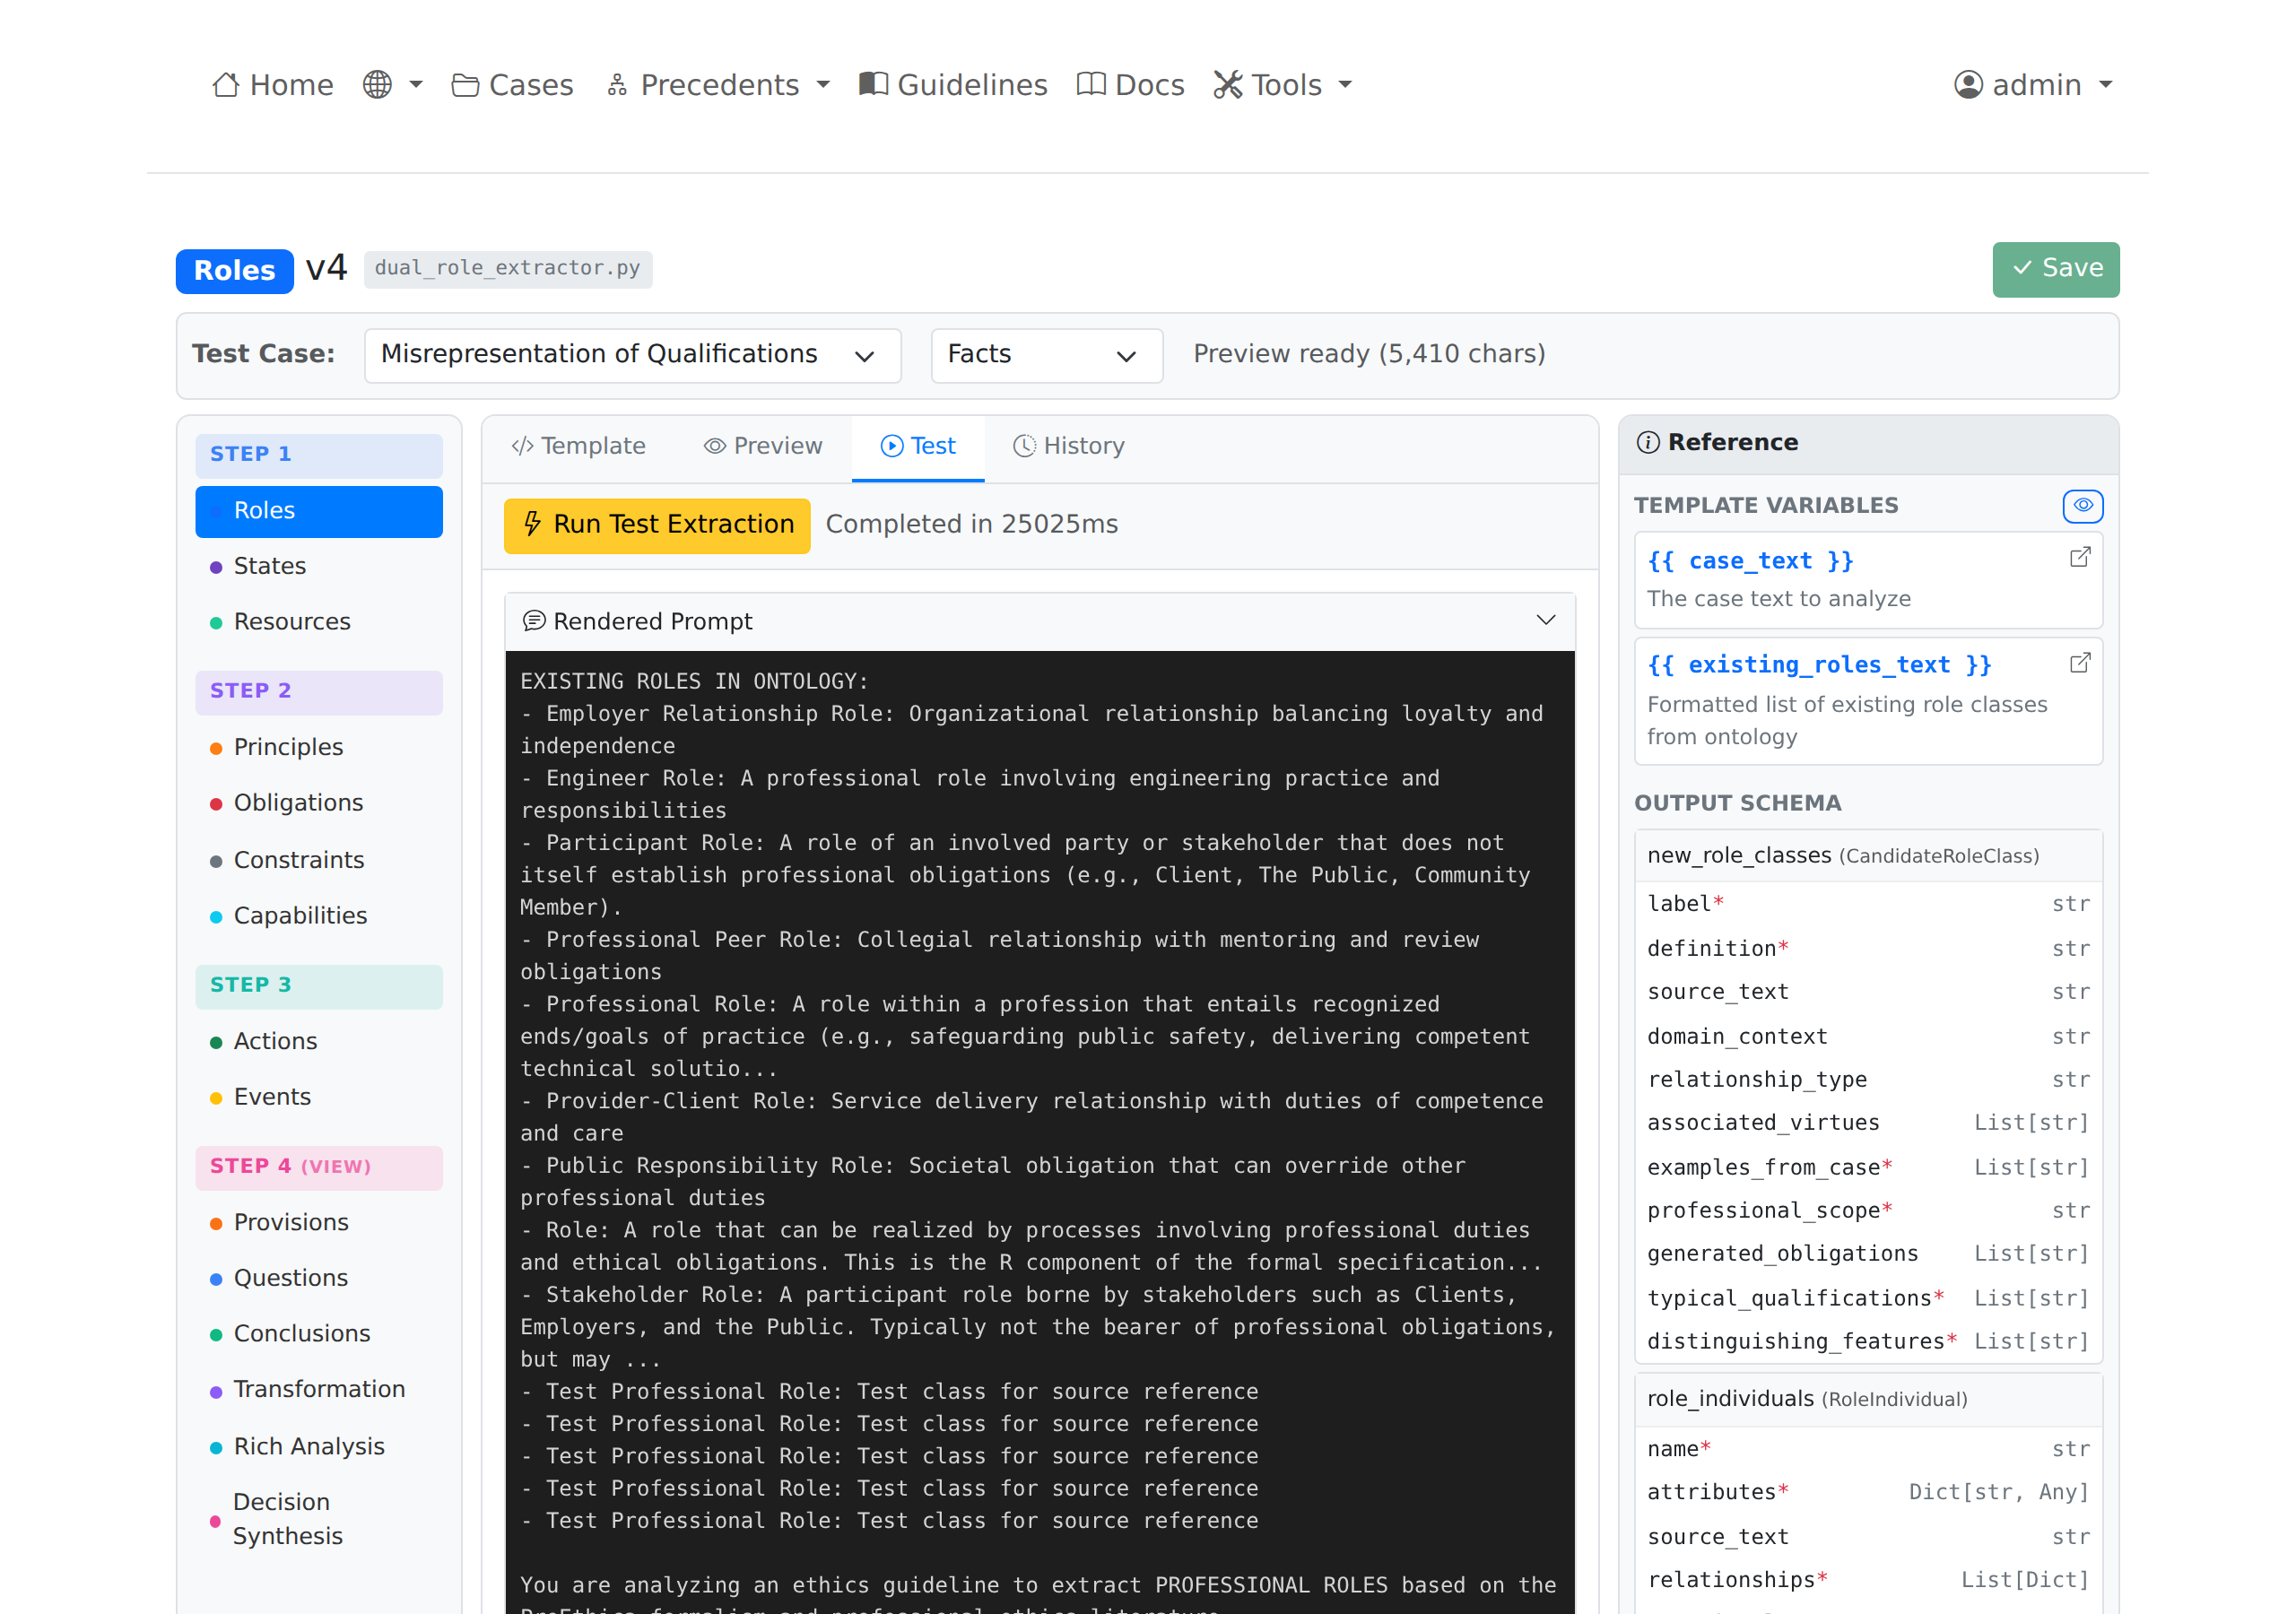Image resolution: width=2296 pixels, height=1614 pixels.
Task: Open case_text variable external link icon
Action: coord(2080,558)
